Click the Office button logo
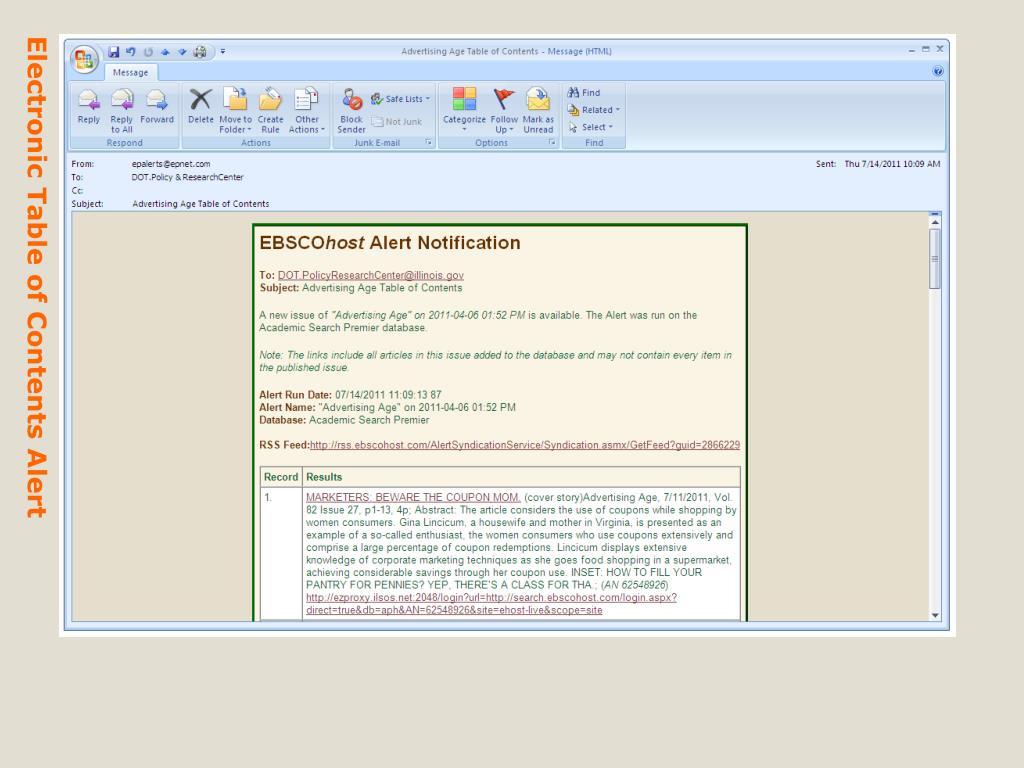 pyautogui.click(x=84, y=59)
